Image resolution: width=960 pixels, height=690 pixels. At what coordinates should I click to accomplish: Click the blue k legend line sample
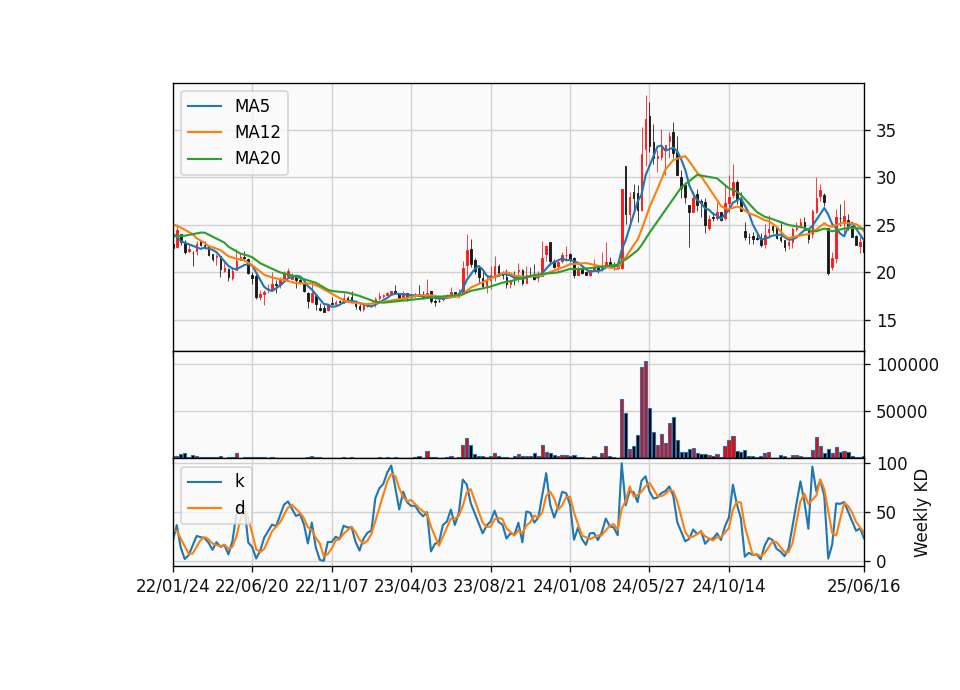click(204, 482)
